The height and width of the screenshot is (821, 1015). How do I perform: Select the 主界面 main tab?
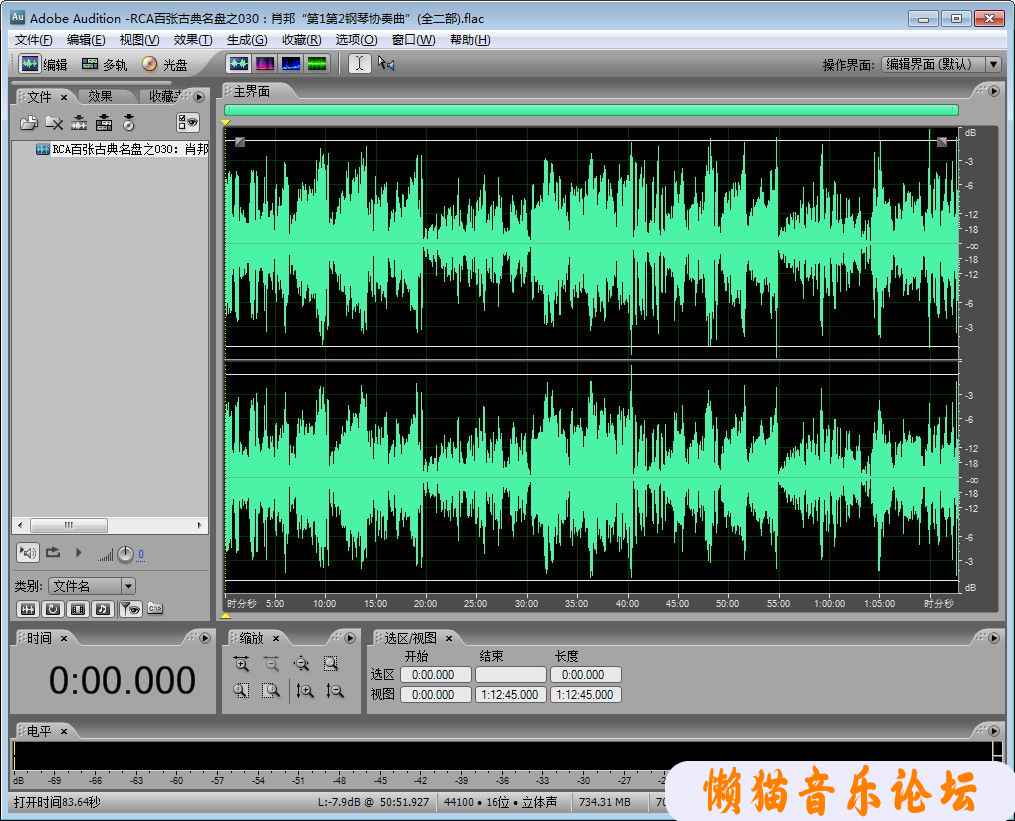(252, 91)
